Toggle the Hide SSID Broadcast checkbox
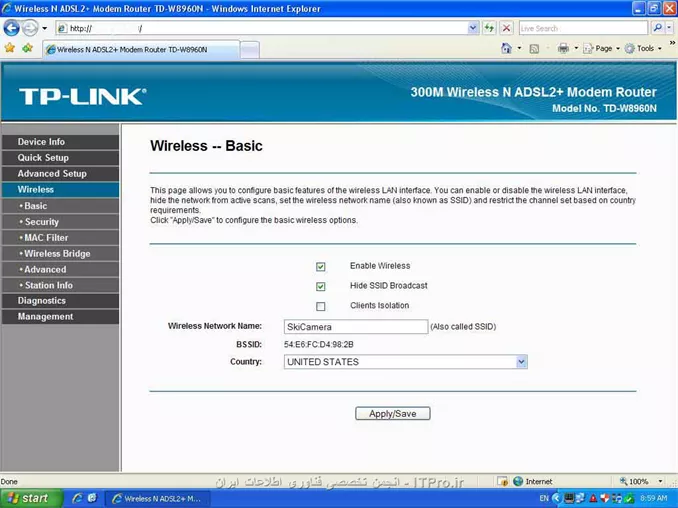 [x=320, y=287]
